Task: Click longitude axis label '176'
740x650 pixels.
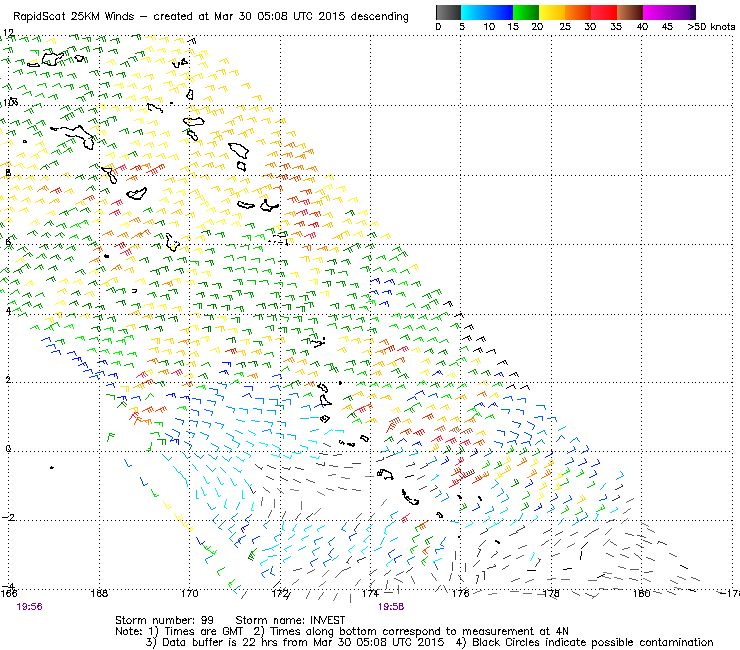Action: click(x=461, y=593)
